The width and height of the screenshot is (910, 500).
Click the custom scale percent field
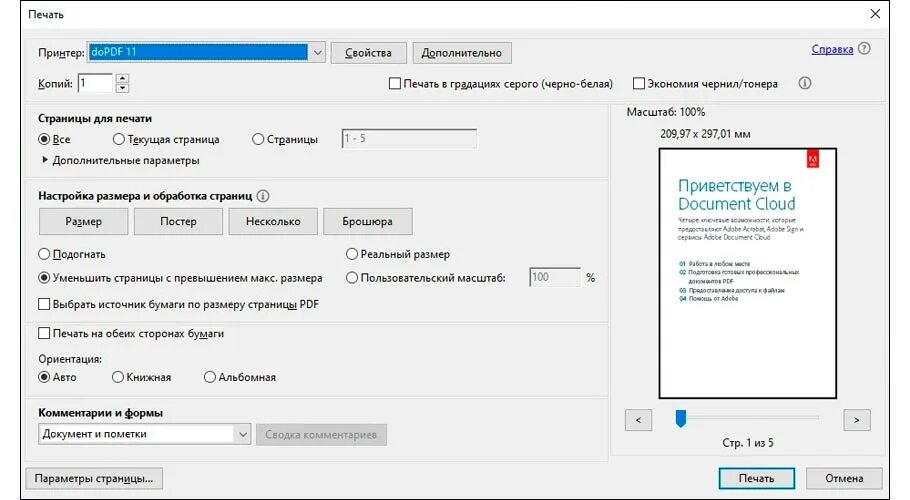pyautogui.click(x=554, y=277)
